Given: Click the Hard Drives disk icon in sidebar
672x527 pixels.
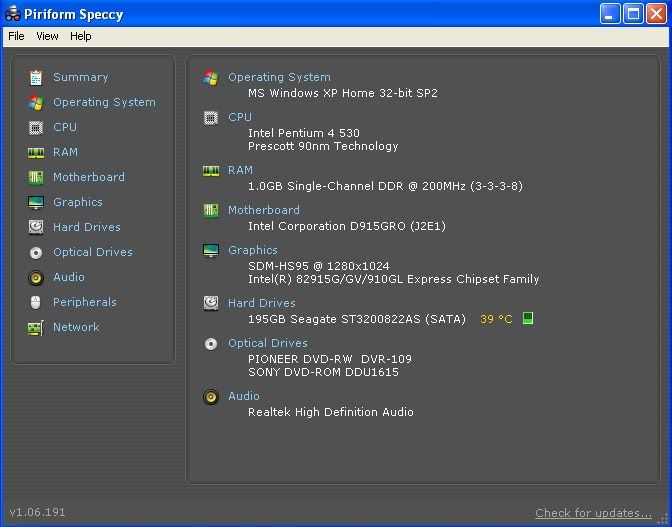Looking at the screenshot, I should [x=36, y=227].
